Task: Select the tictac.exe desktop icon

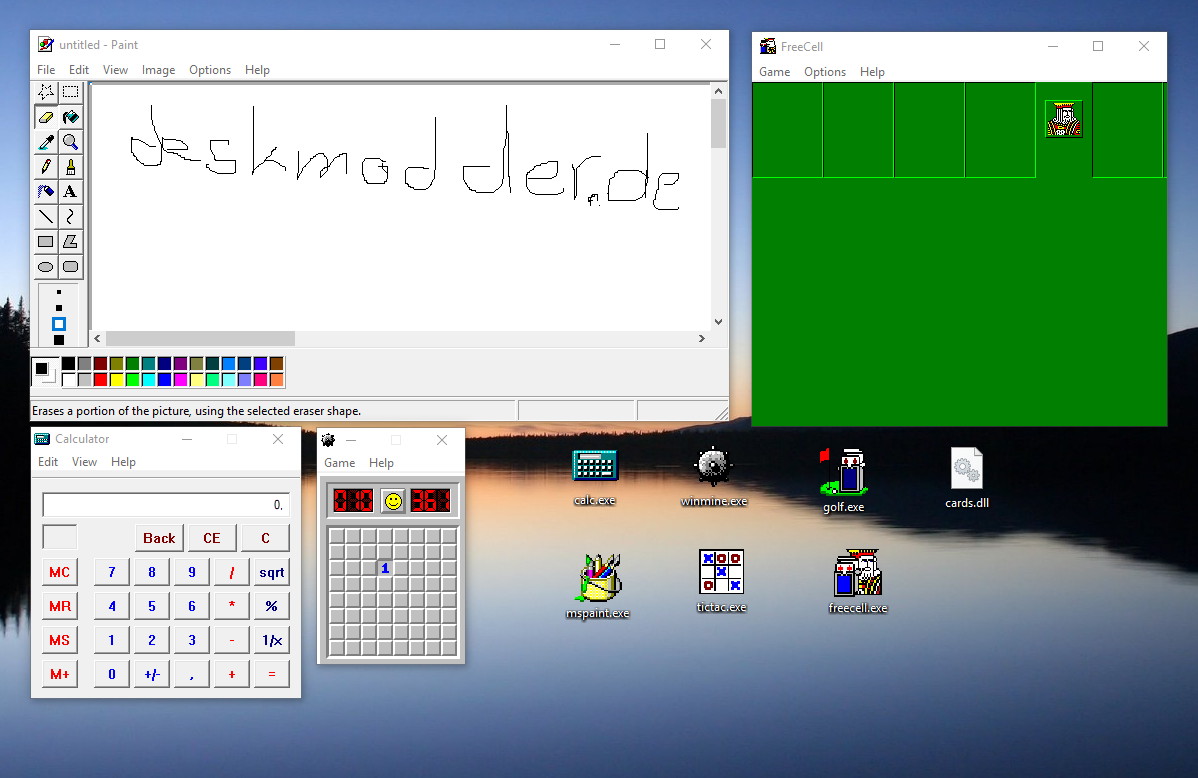Action: 721,581
